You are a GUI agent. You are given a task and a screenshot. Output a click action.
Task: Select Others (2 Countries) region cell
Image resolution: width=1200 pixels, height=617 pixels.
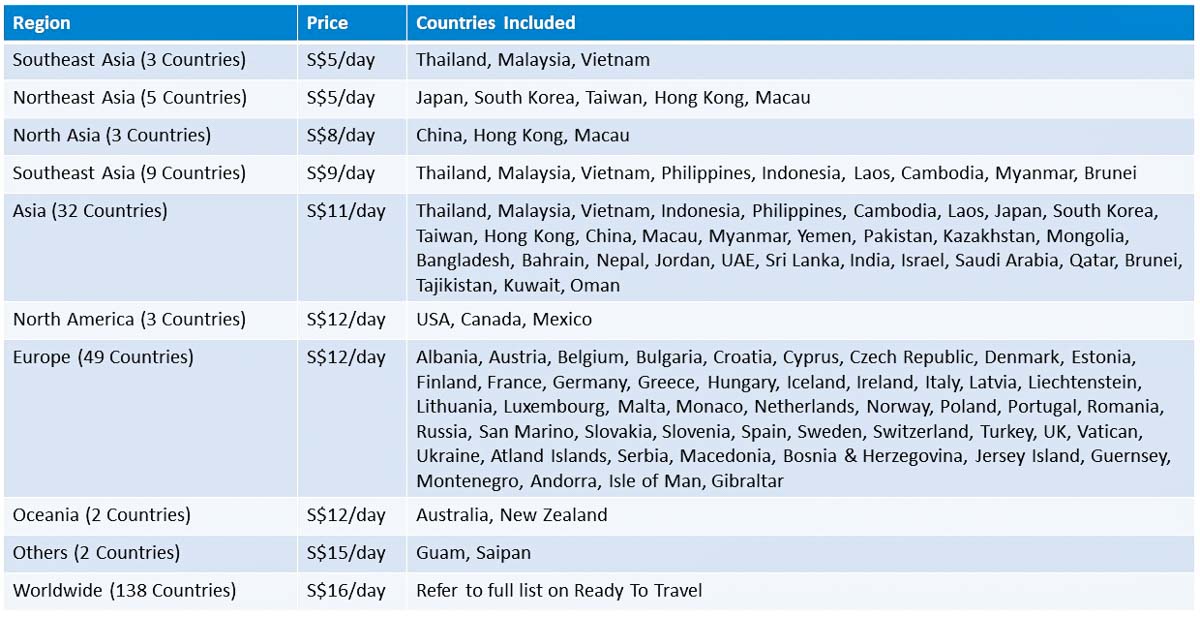click(x=150, y=553)
